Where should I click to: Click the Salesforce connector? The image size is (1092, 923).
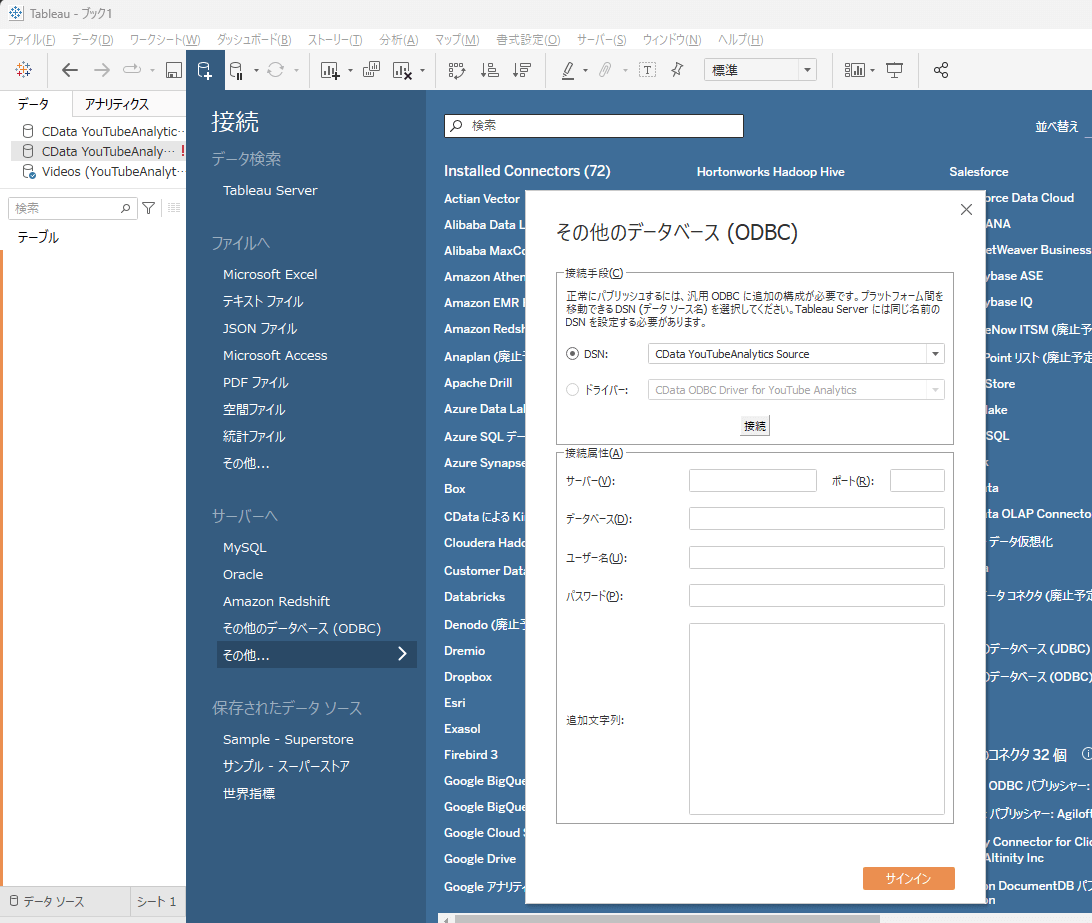click(978, 171)
